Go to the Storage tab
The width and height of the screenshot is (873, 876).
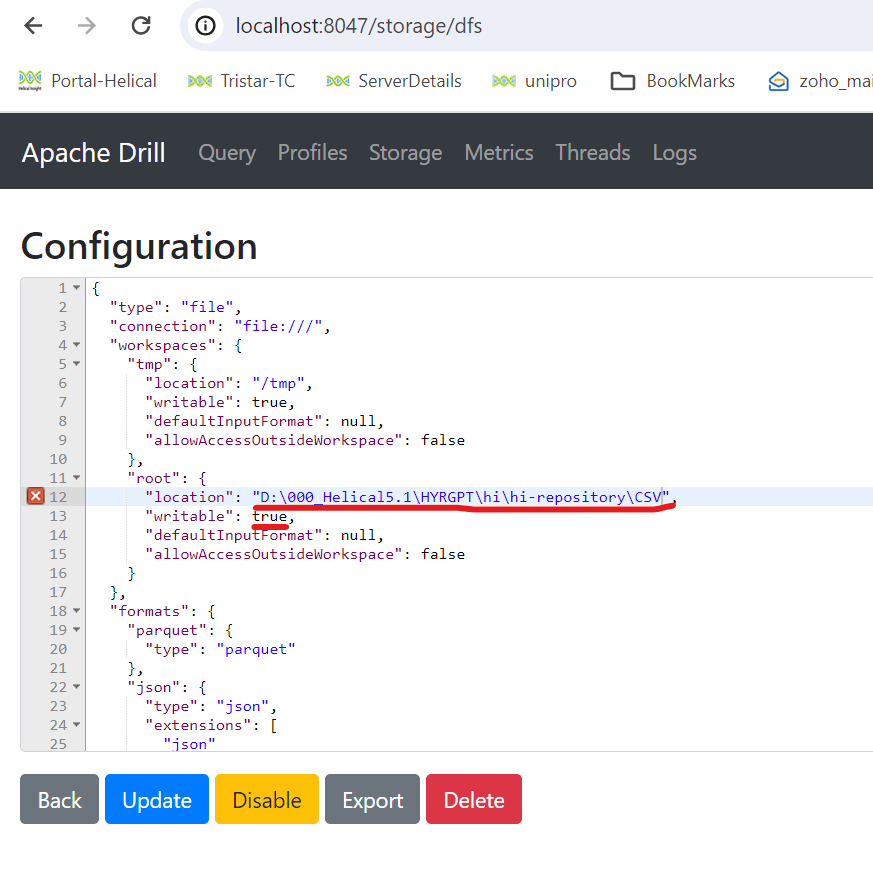[406, 153]
